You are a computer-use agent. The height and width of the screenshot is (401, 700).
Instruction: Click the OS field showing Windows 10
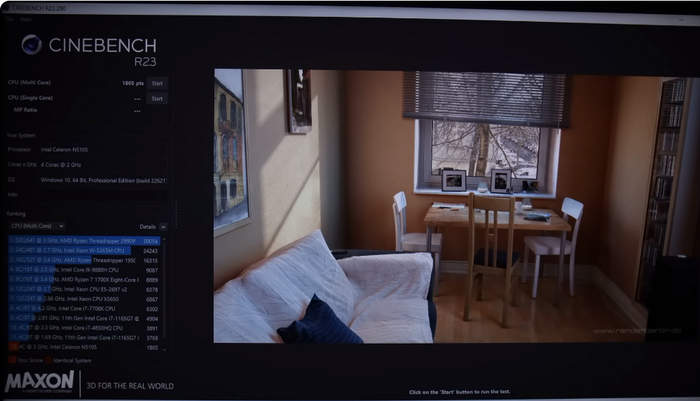pyautogui.click(x=102, y=180)
